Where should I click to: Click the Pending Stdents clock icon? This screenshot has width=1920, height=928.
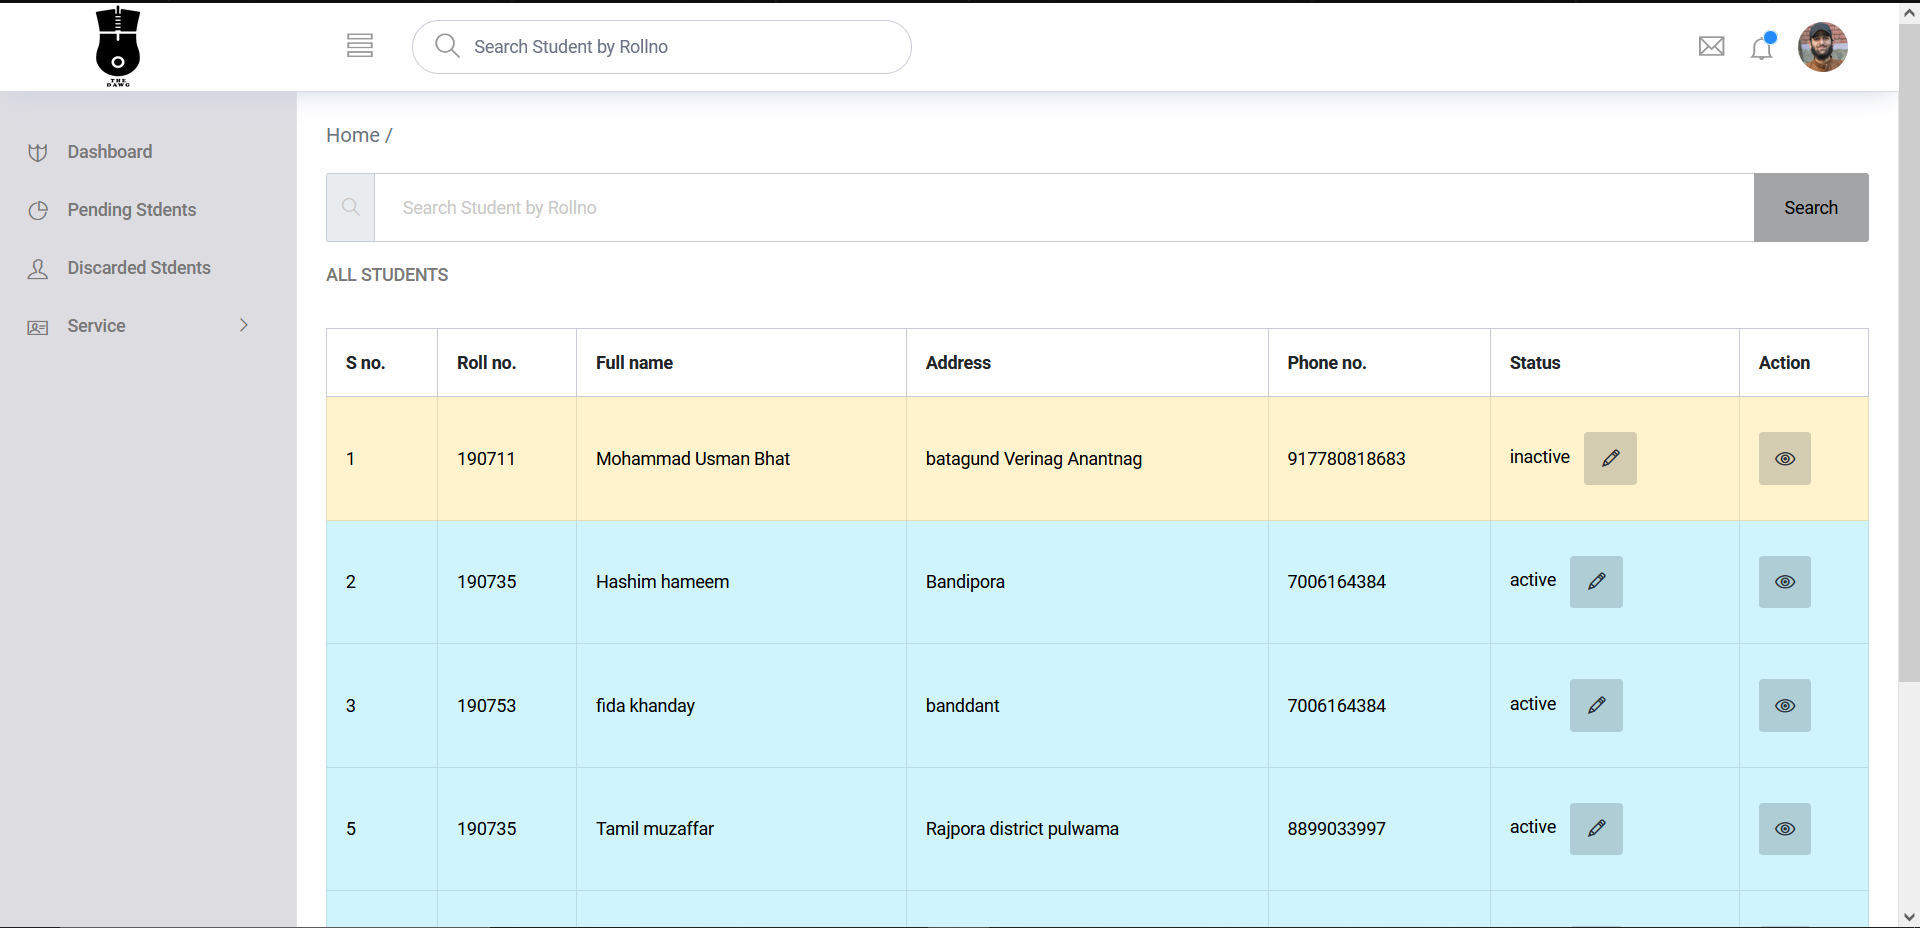coord(38,210)
